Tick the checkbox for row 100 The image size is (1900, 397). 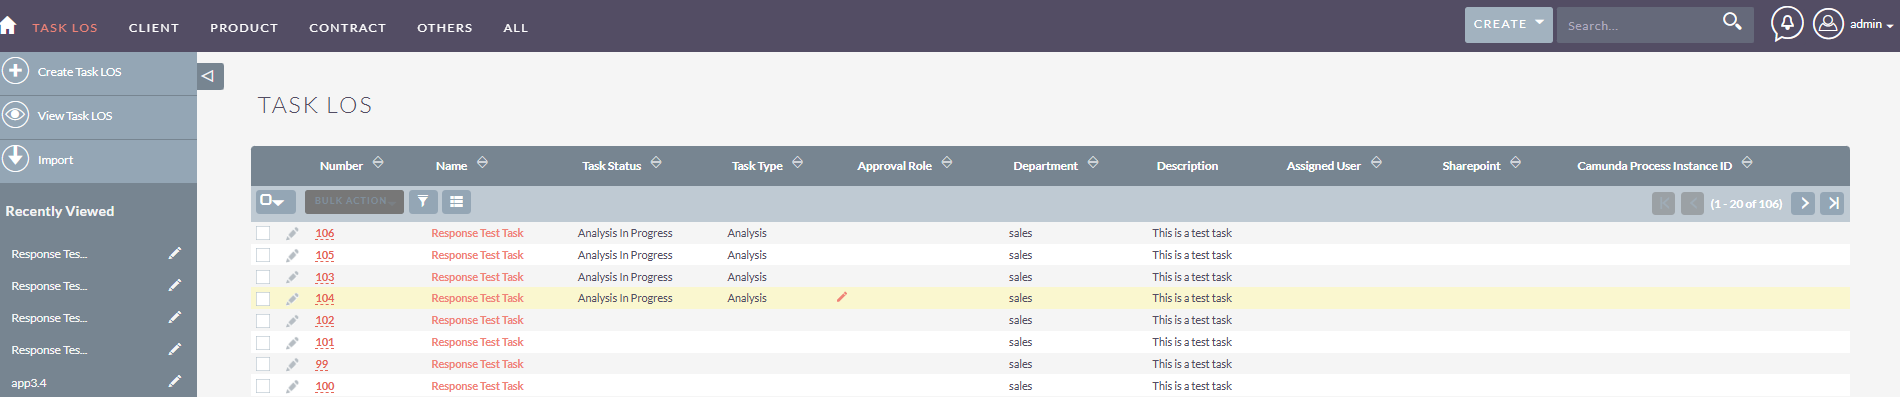pyautogui.click(x=263, y=386)
